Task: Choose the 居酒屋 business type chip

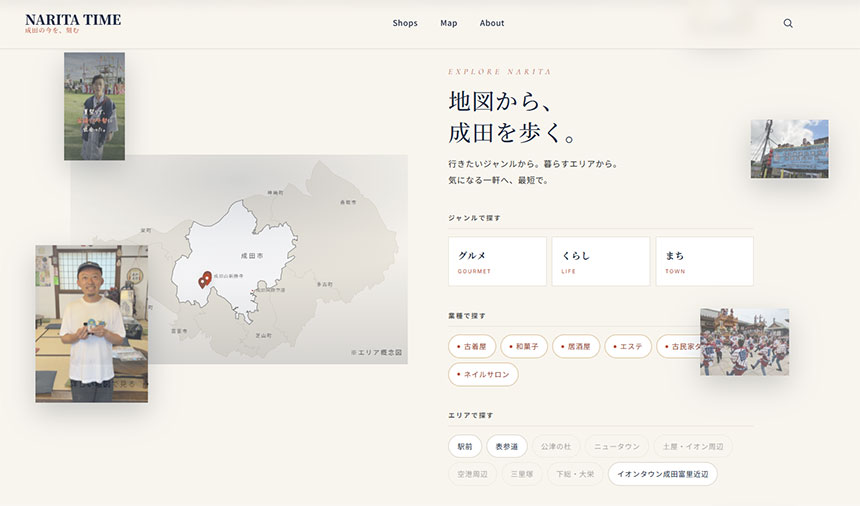Action: click(x=576, y=346)
